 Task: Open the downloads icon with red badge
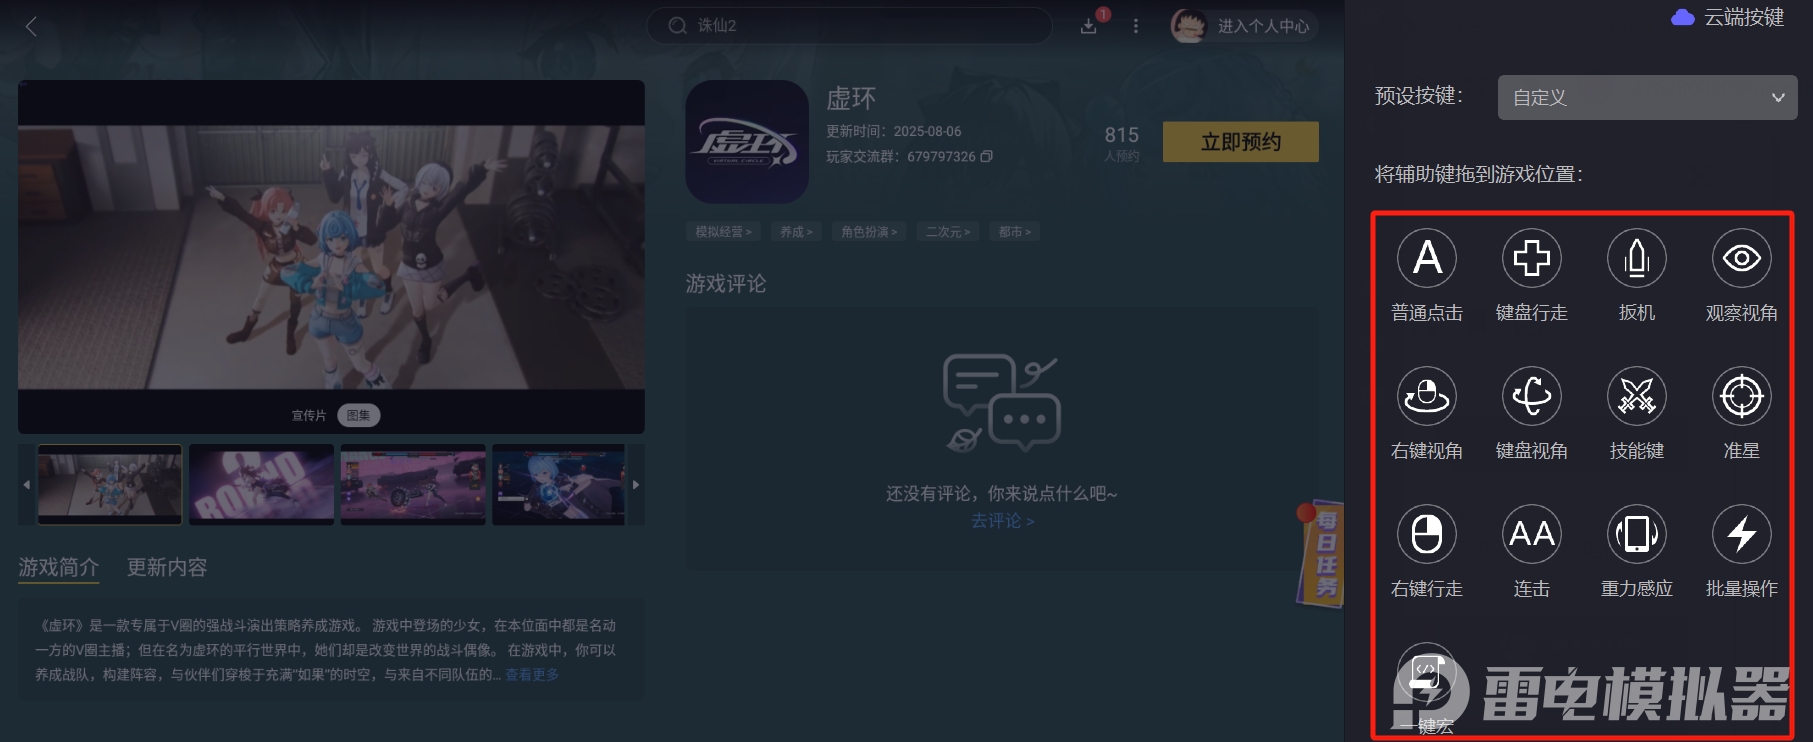(1091, 24)
